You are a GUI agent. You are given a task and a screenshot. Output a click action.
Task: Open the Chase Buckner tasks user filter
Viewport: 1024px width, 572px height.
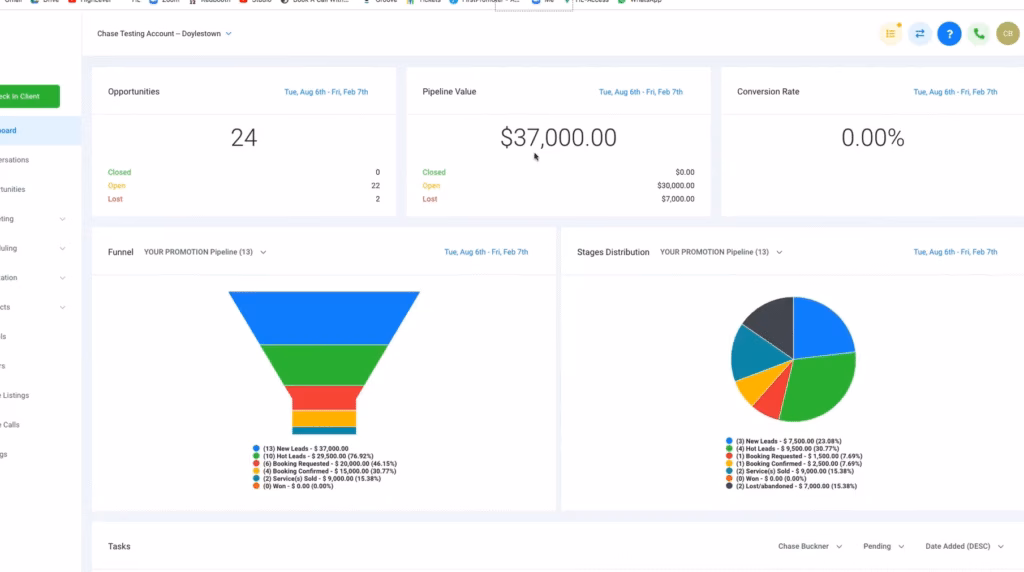point(810,547)
